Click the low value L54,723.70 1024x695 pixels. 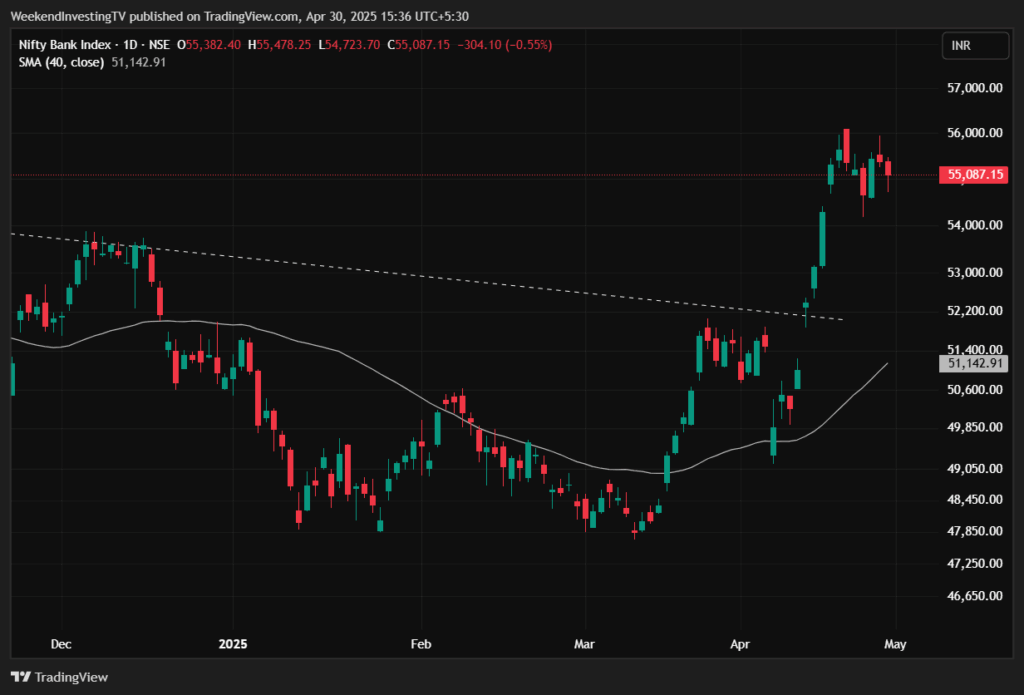(x=349, y=45)
